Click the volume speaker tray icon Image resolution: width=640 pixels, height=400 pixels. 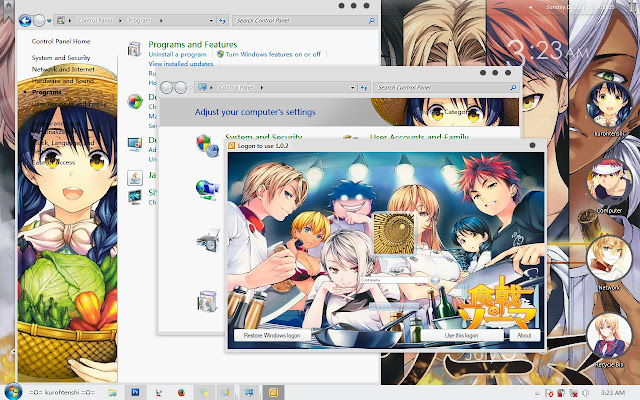[x=586, y=393]
